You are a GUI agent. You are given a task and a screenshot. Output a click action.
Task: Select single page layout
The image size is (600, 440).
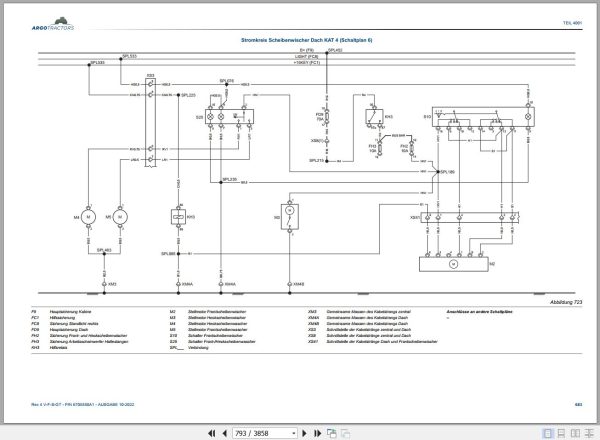pos(548,433)
